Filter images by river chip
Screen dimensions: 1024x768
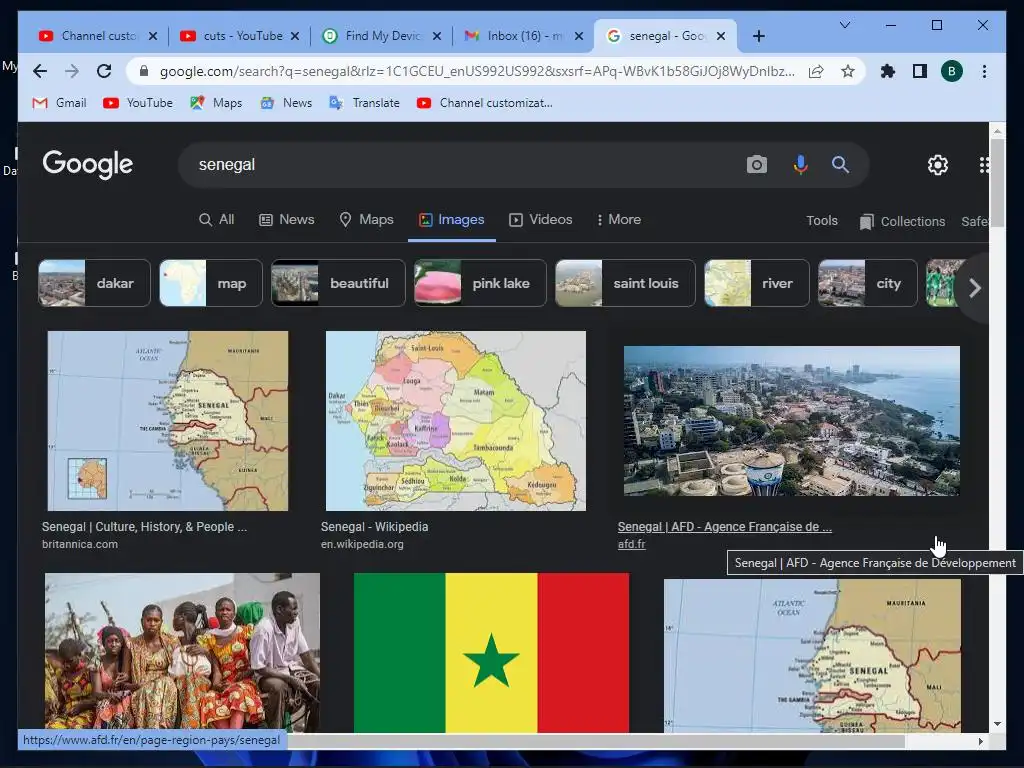[756, 283]
